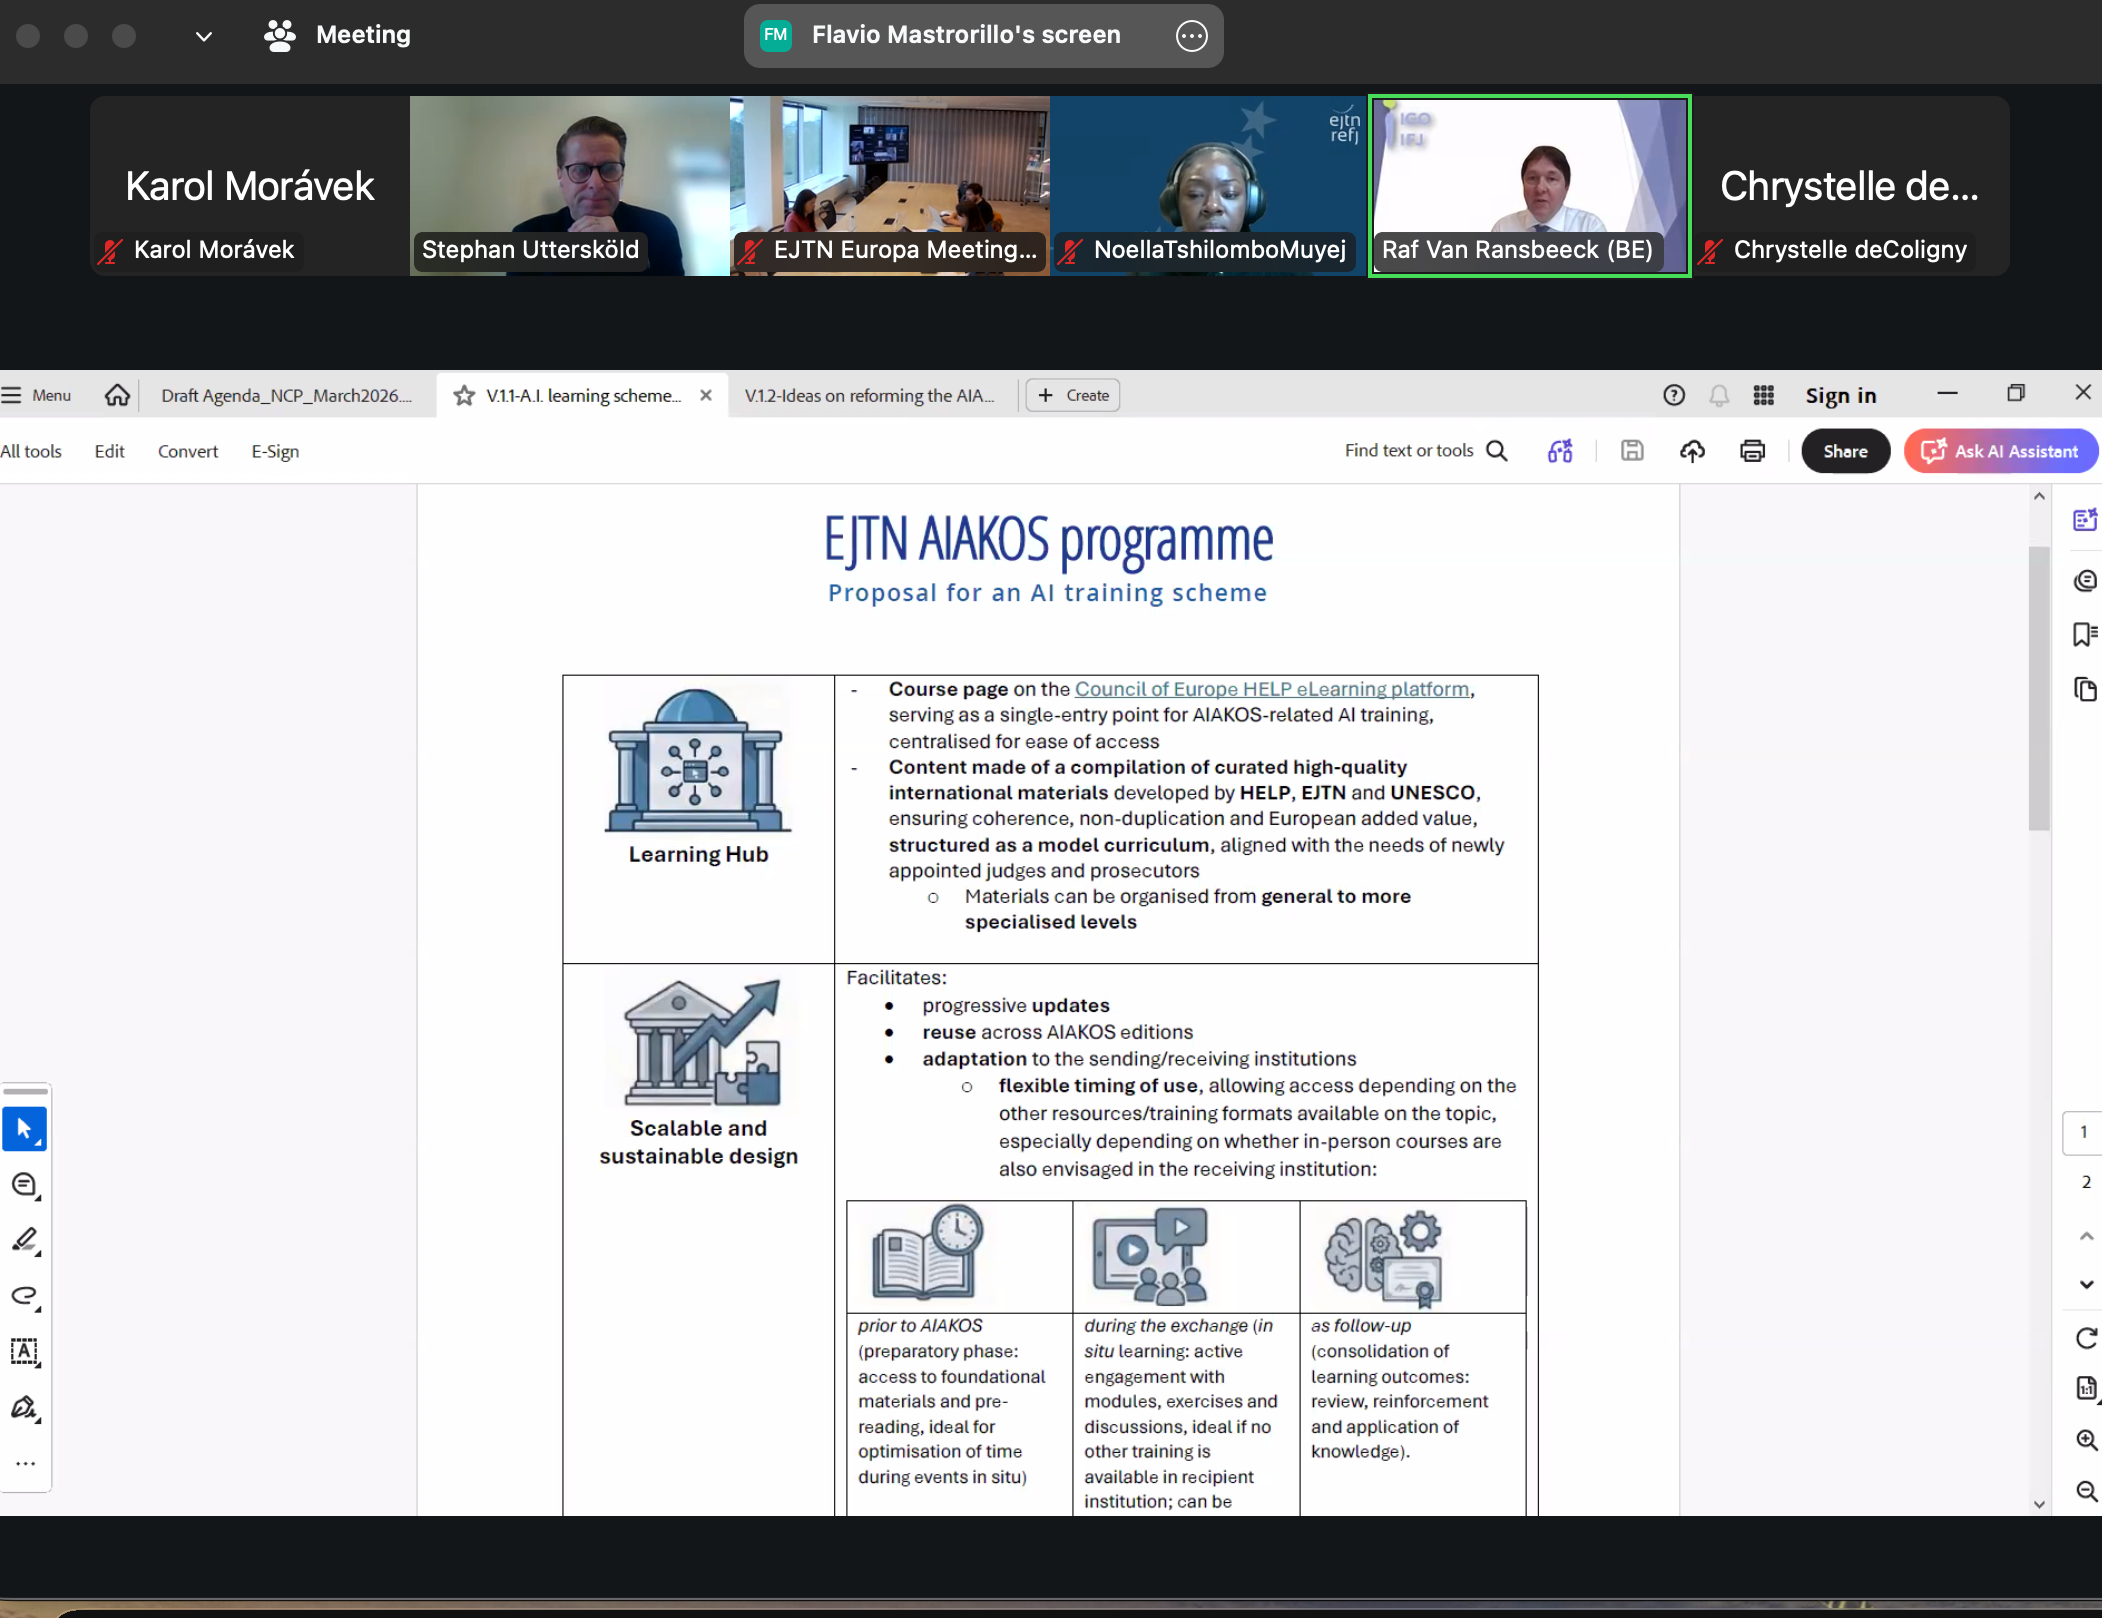Select Chrystelle deColigny's participant tile

click(1850, 186)
